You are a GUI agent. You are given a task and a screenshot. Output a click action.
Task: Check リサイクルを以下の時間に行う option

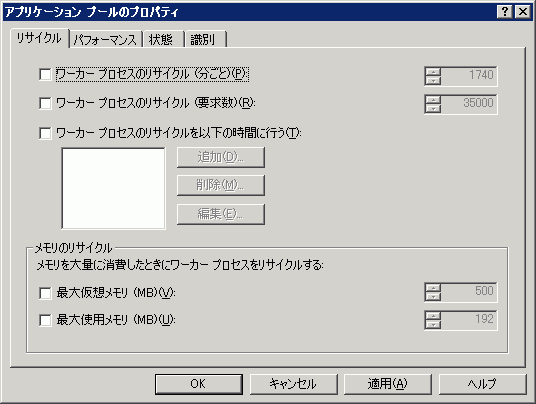point(45,133)
